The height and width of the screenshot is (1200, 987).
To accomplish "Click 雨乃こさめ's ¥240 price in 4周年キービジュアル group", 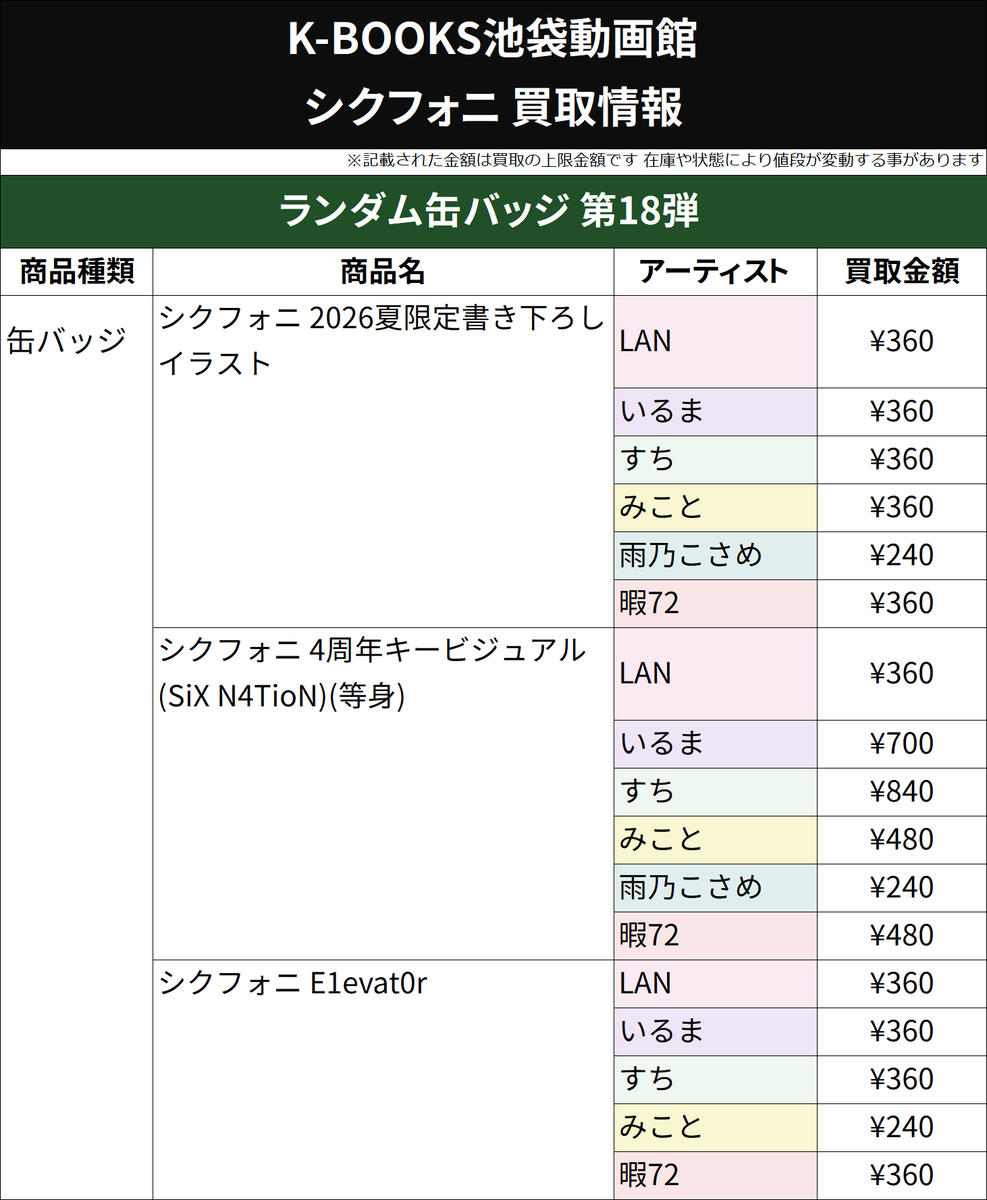I will point(902,887).
